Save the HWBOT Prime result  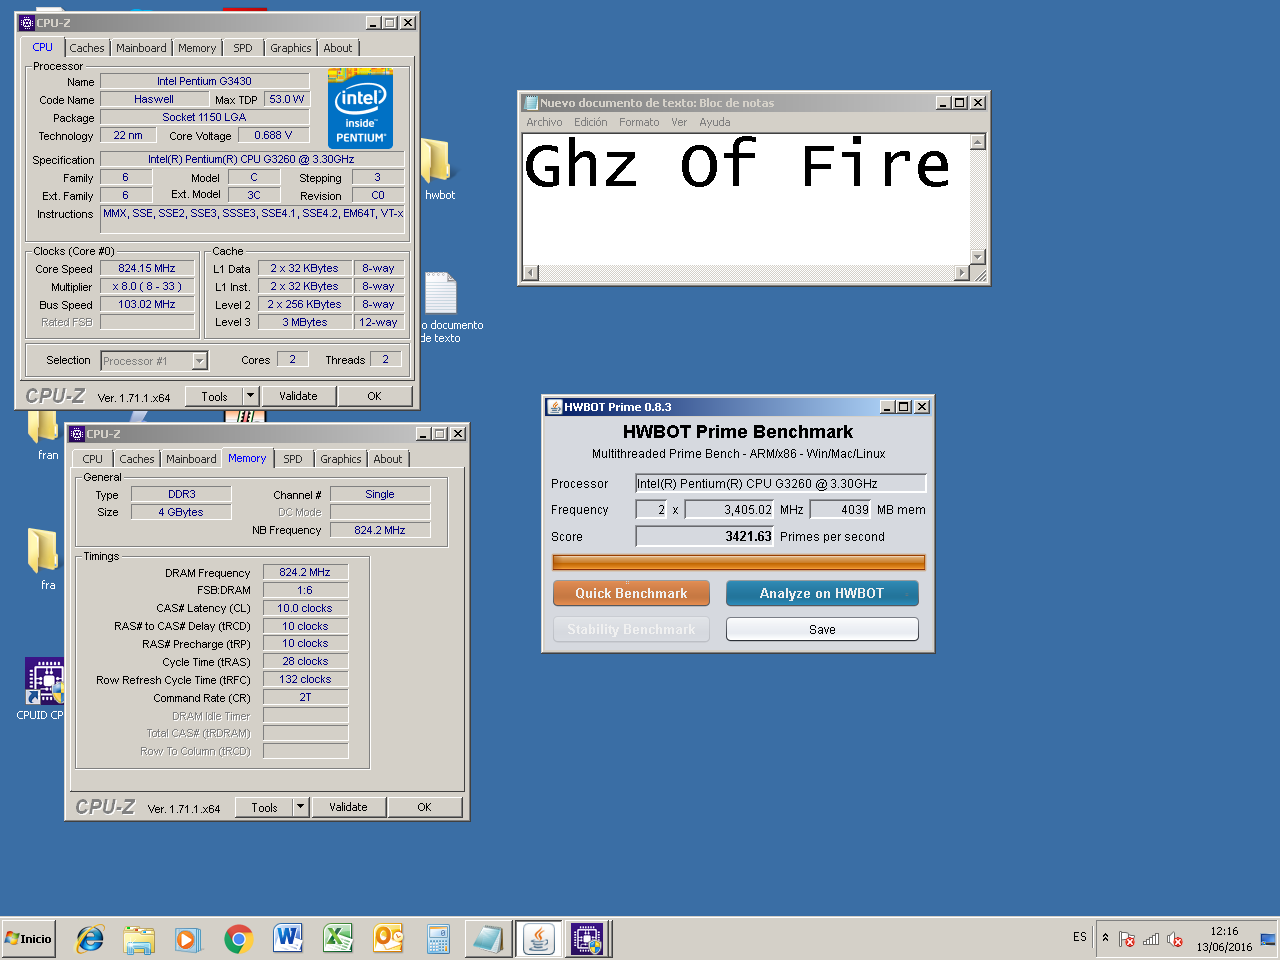pos(822,629)
